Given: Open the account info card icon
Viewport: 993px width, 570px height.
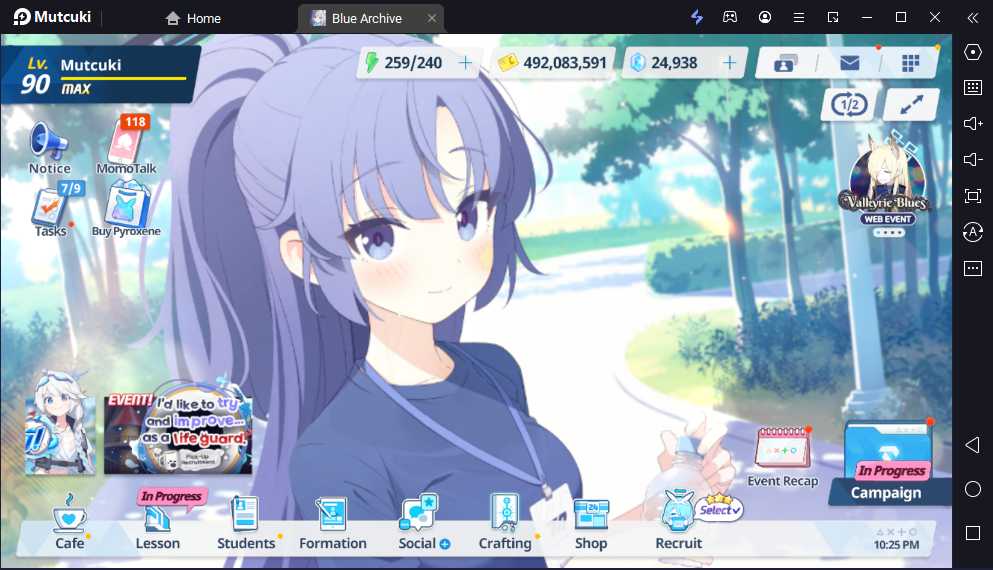Looking at the screenshot, I should click(785, 63).
